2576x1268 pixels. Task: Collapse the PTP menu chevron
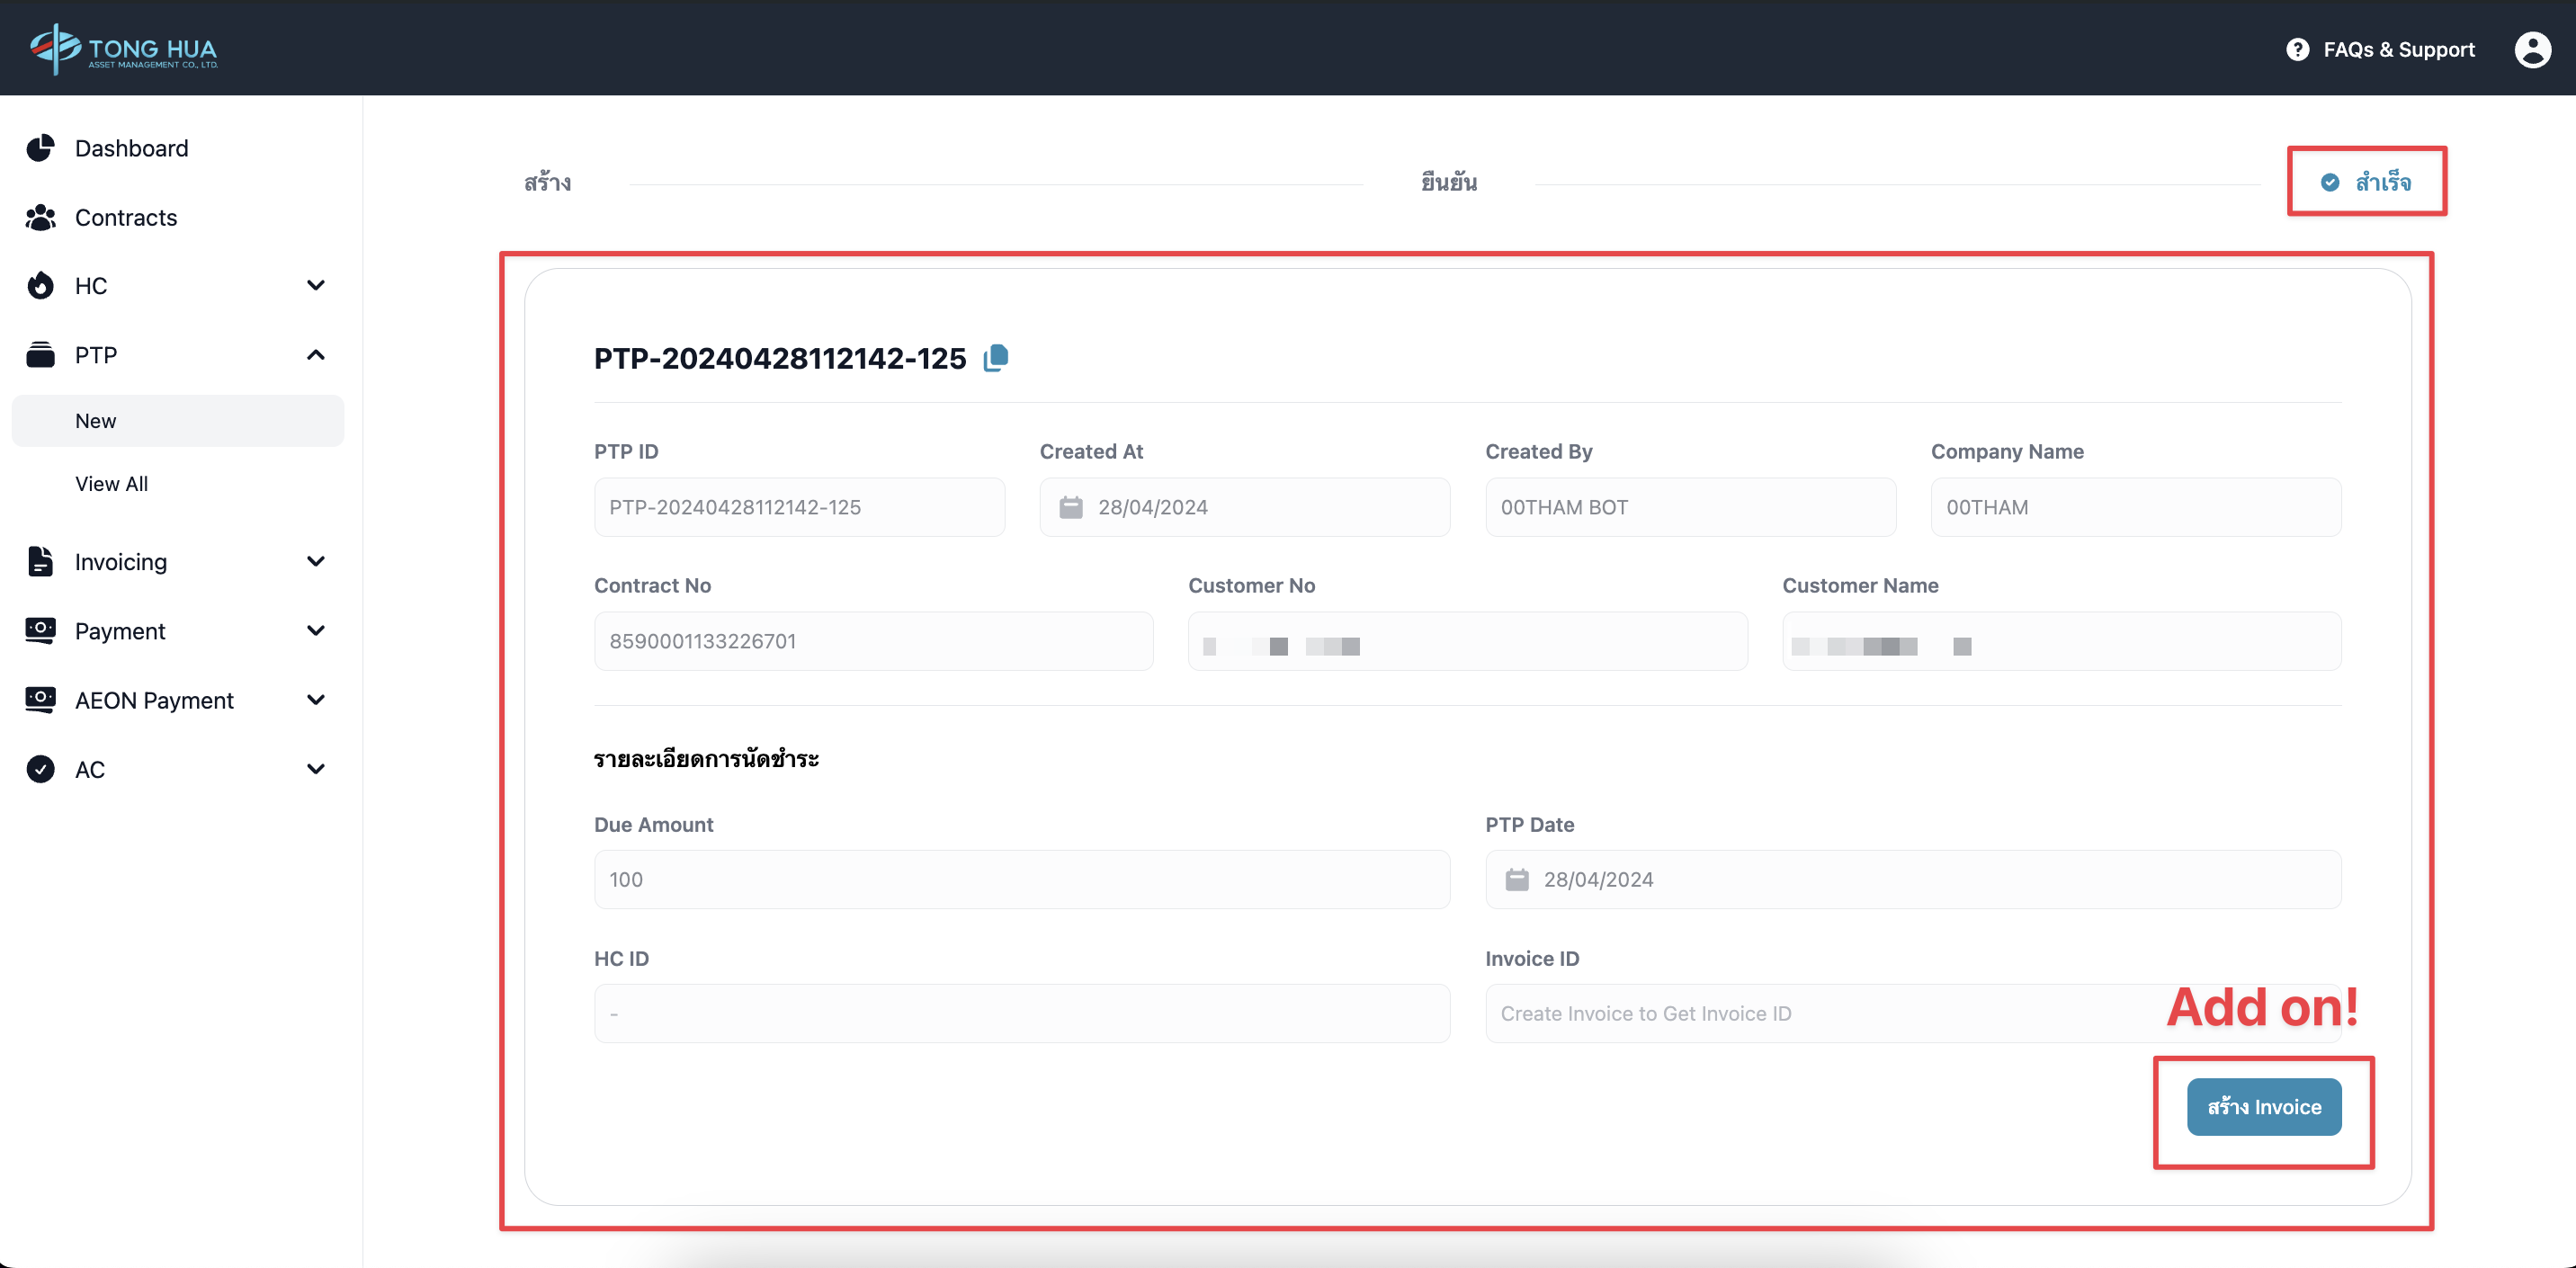pyautogui.click(x=316, y=355)
